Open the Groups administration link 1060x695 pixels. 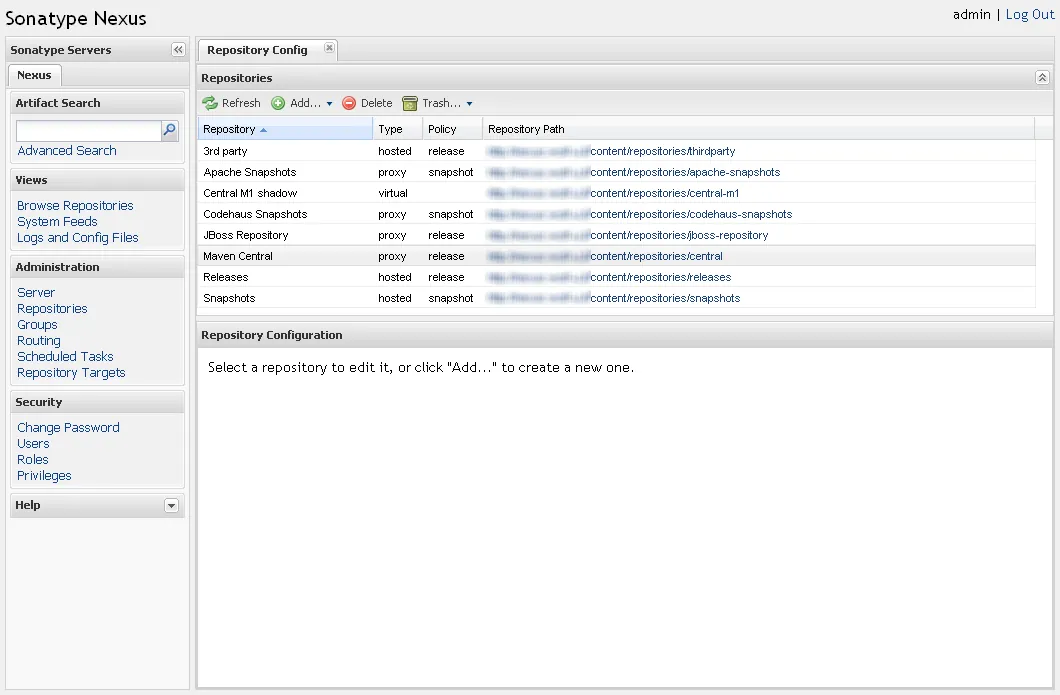click(x=37, y=325)
